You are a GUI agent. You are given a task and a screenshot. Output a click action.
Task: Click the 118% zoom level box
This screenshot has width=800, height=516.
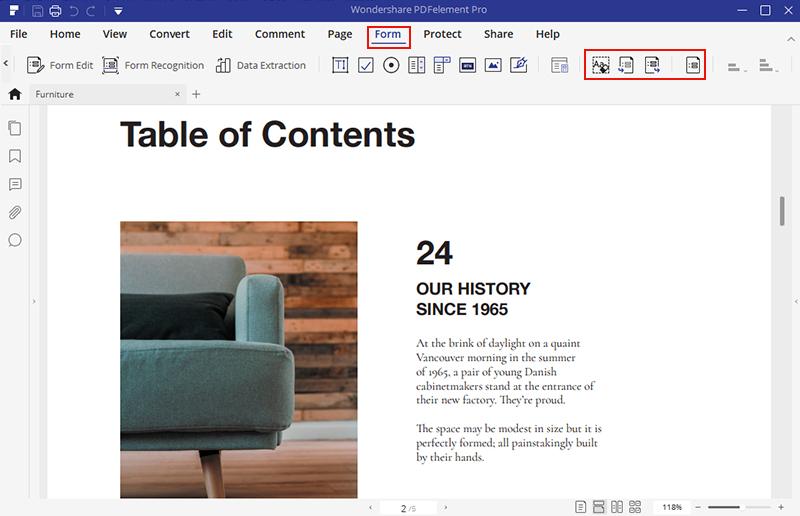coord(672,507)
